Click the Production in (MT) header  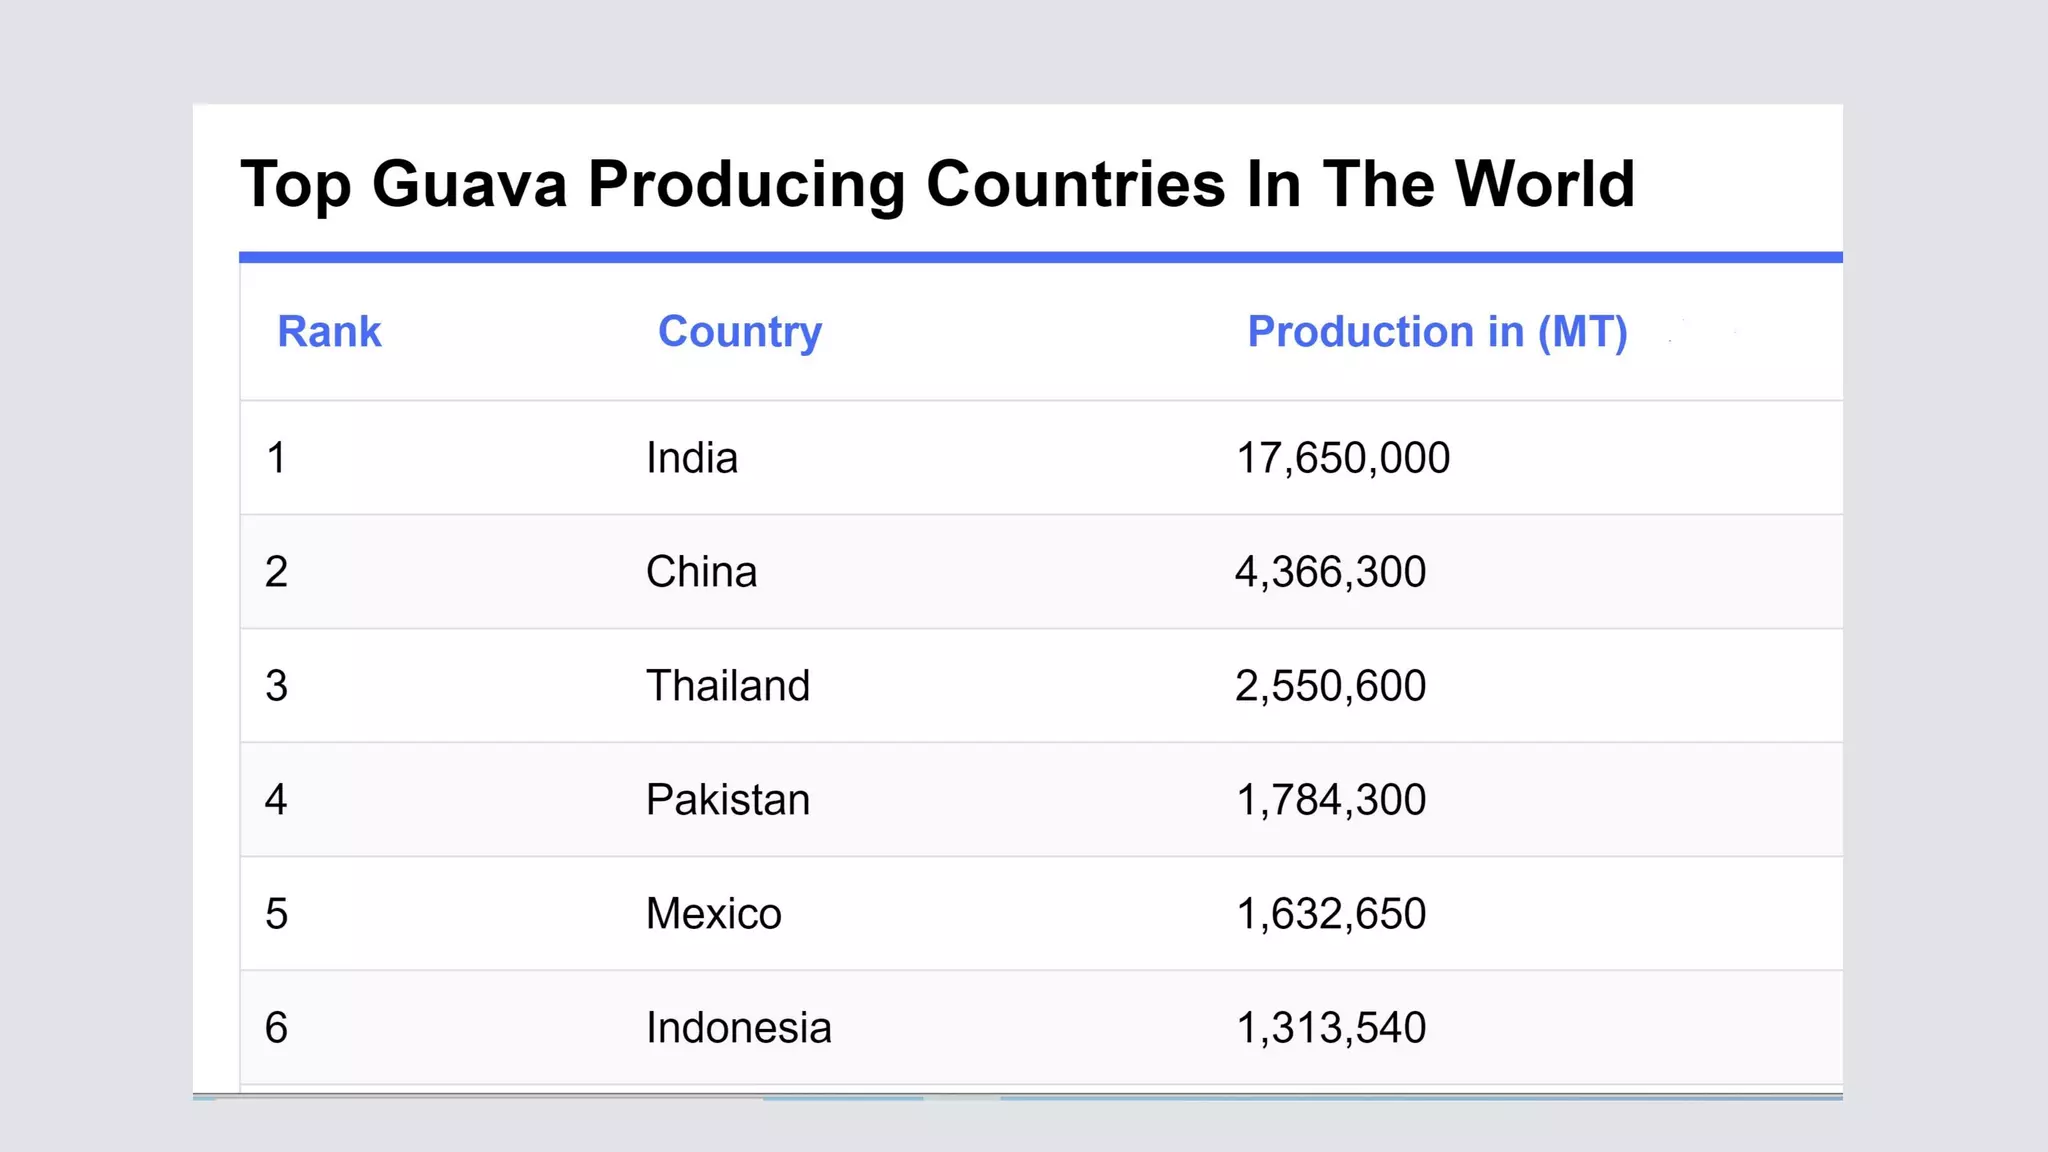point(1437,332)
